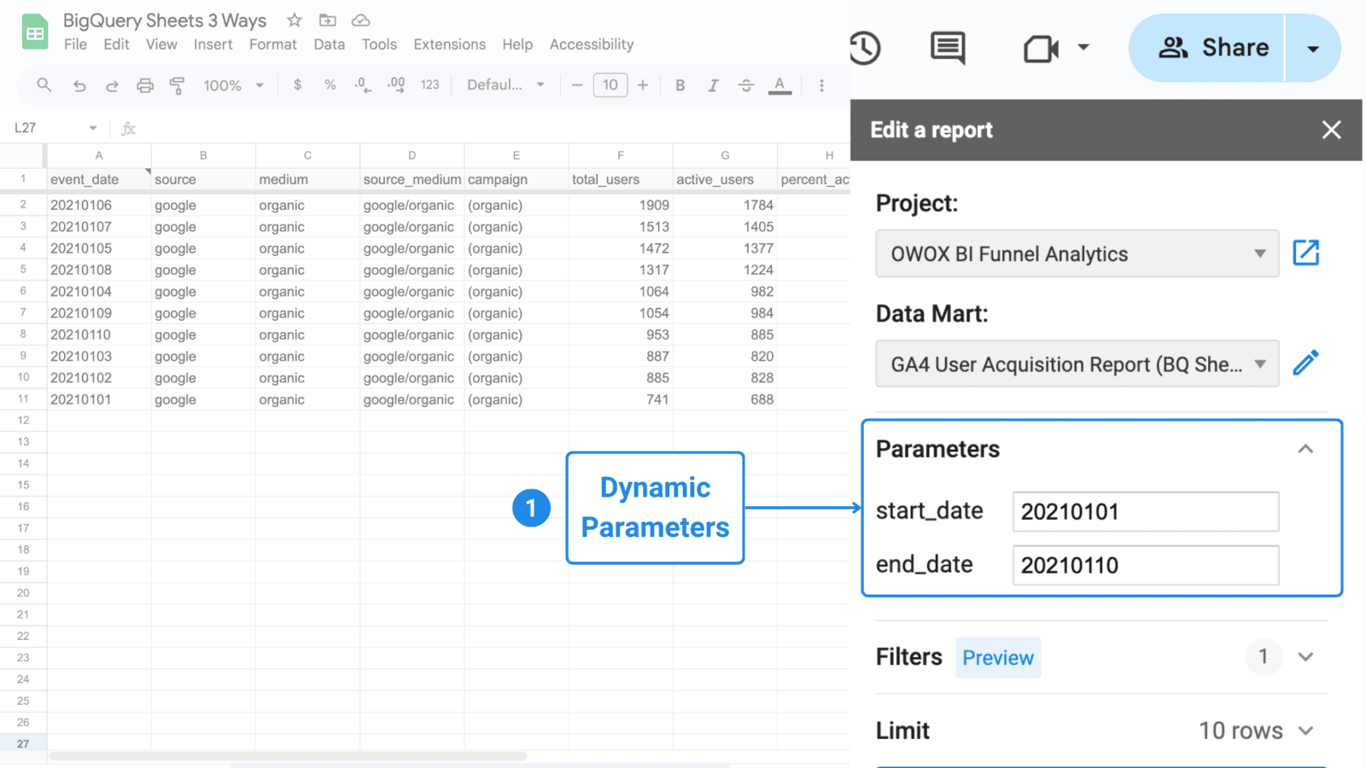Click the font size box
Screen dimensions: 1366x768
(610, 86)
